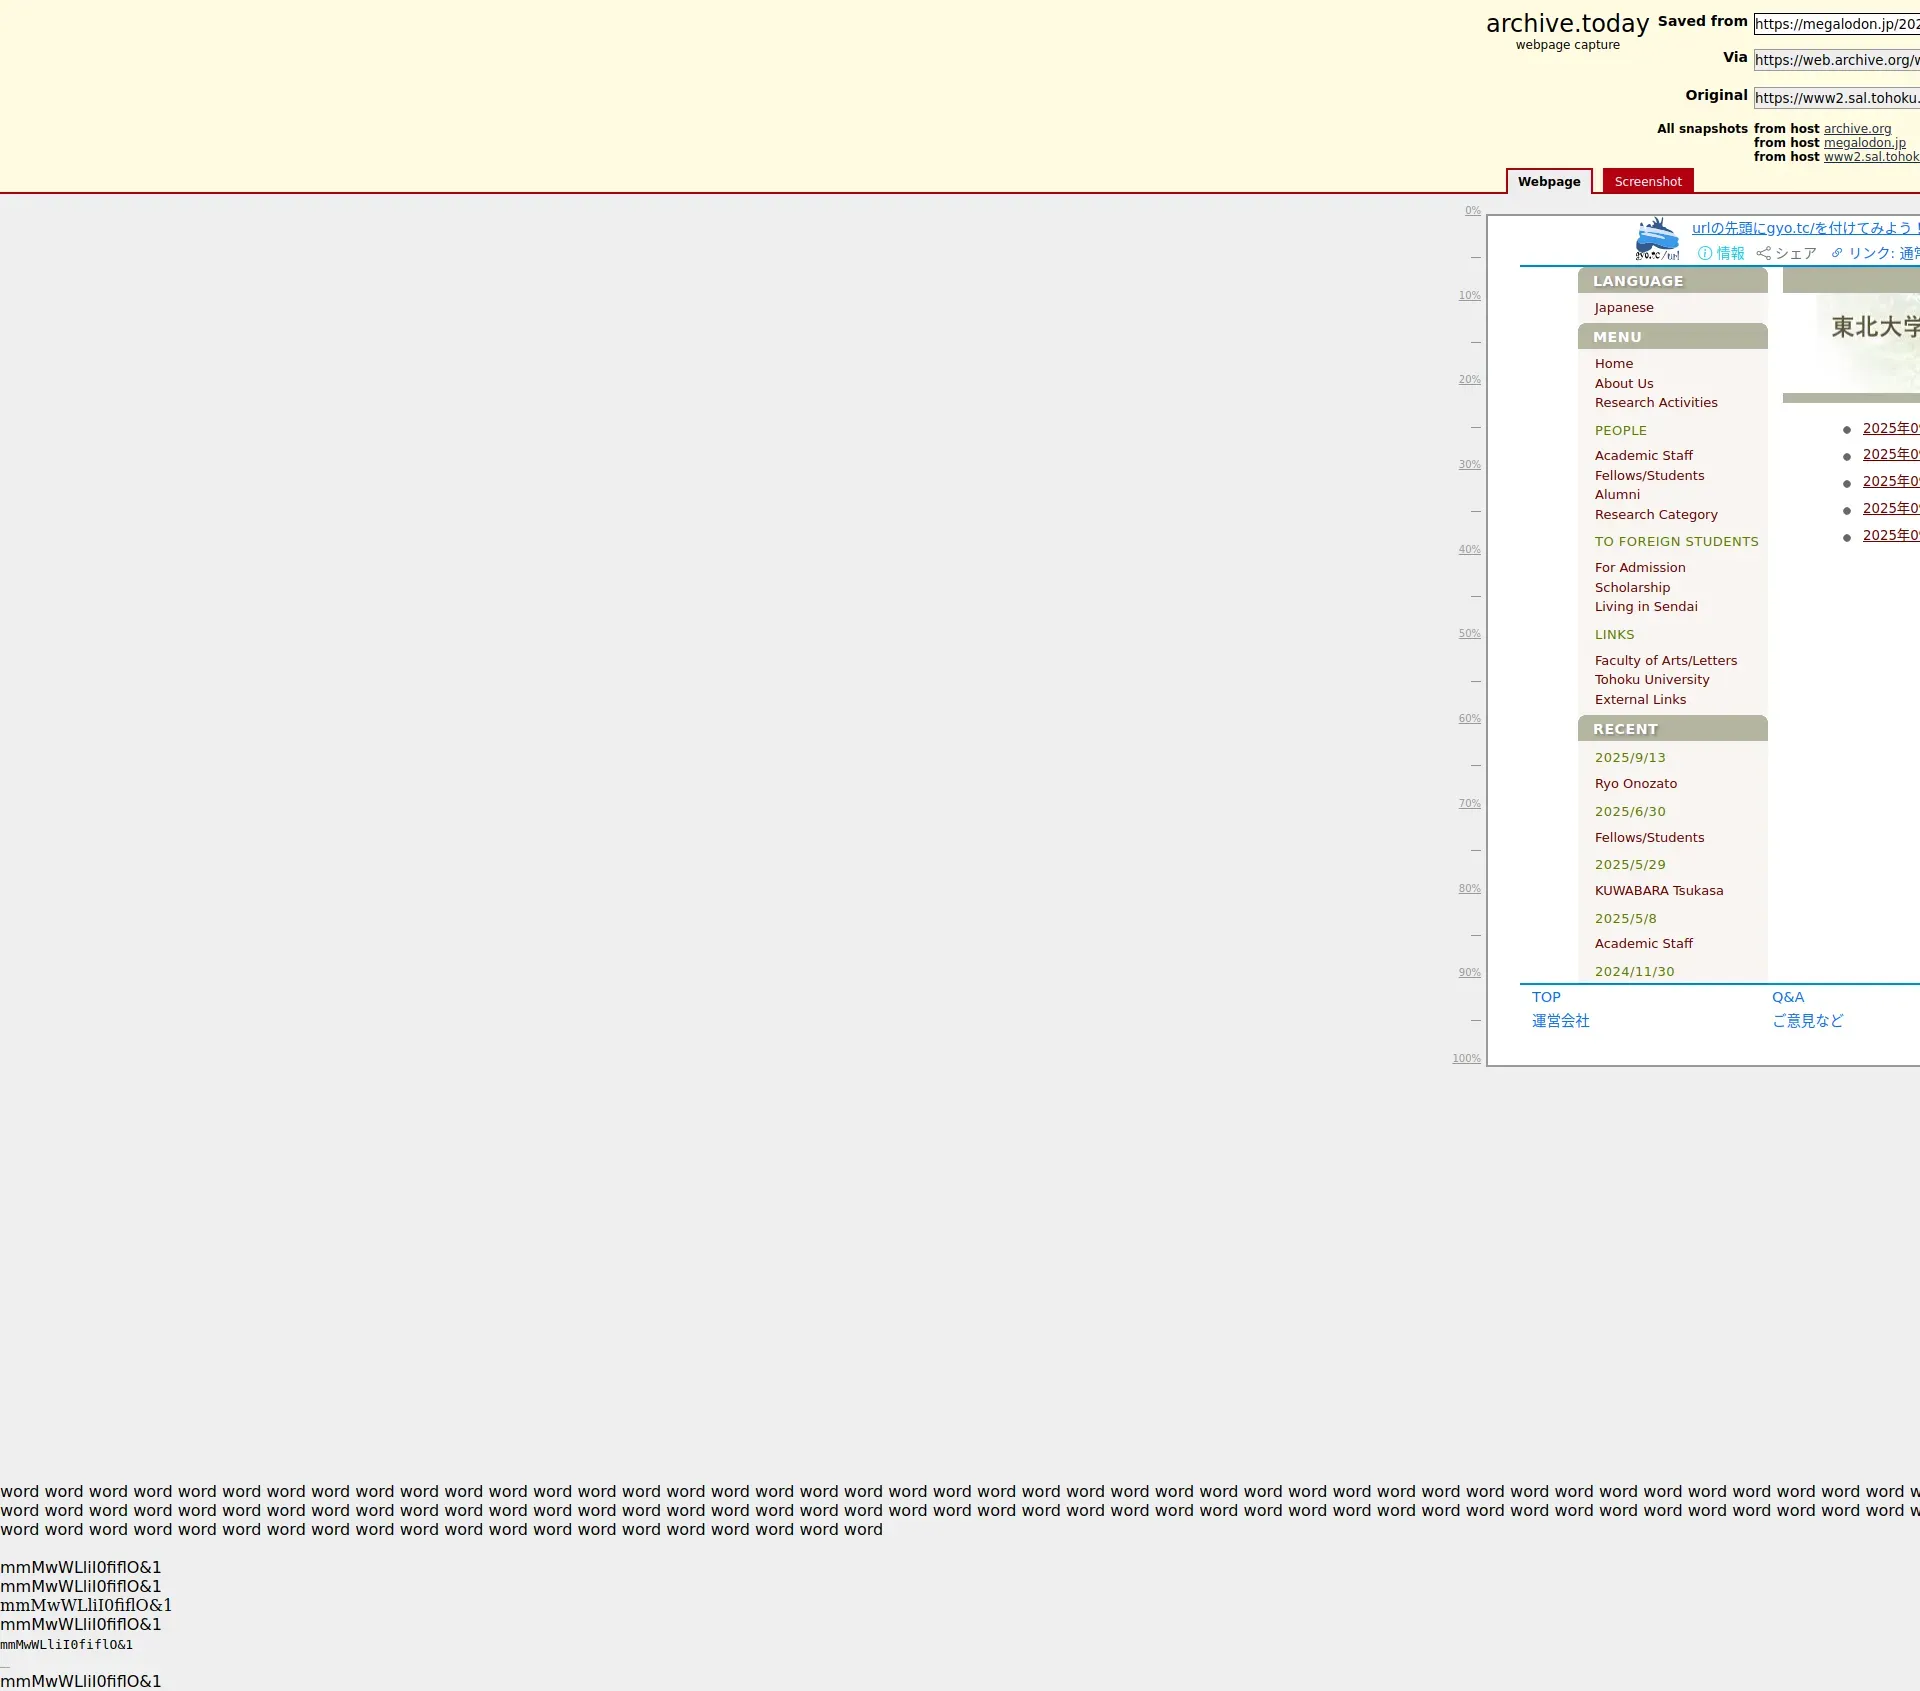Click the 情報 info icon

[x=1705, y=254]
